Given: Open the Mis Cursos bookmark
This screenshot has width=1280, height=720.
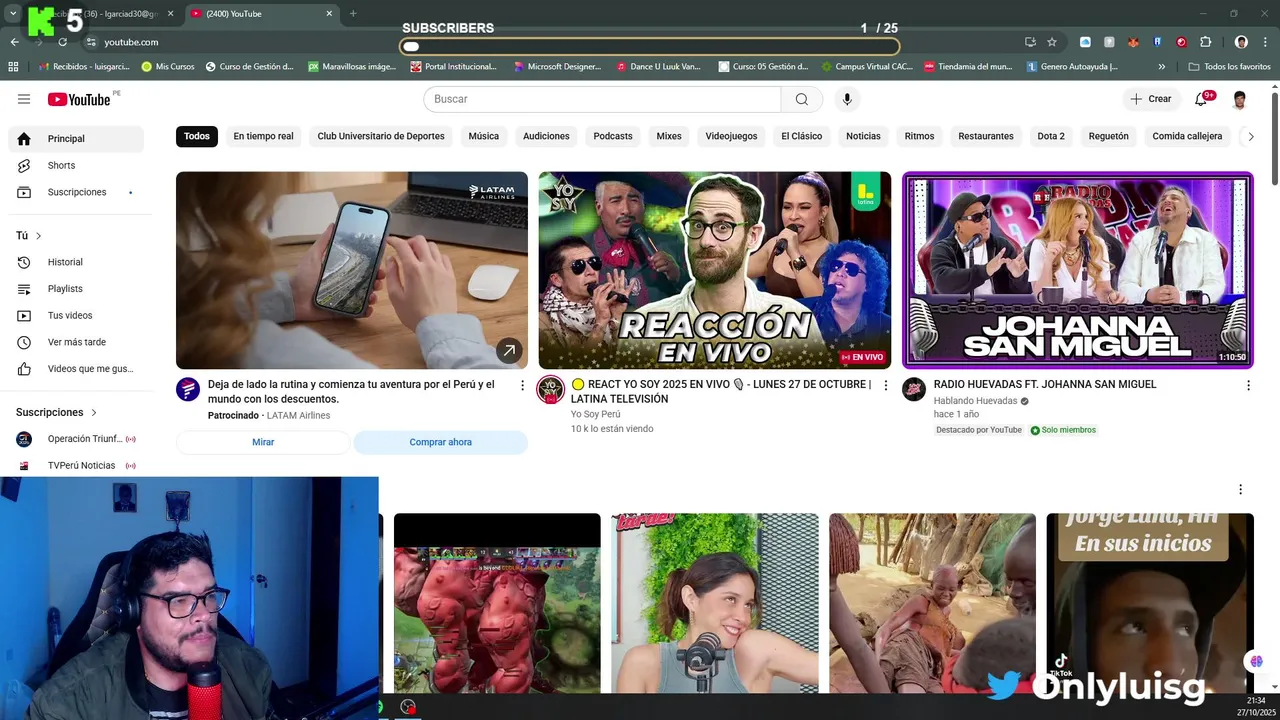Looking at the screenshot, I should [168, 67].
